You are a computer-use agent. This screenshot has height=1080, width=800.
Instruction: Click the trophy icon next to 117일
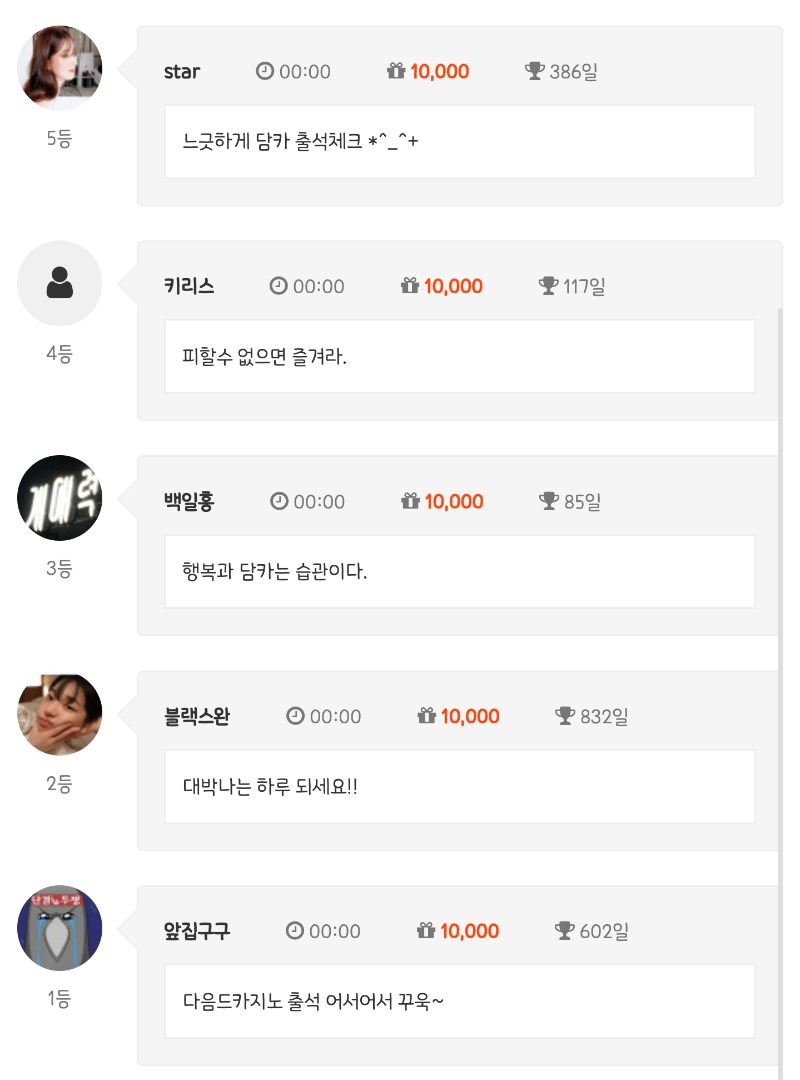[548, 286]
